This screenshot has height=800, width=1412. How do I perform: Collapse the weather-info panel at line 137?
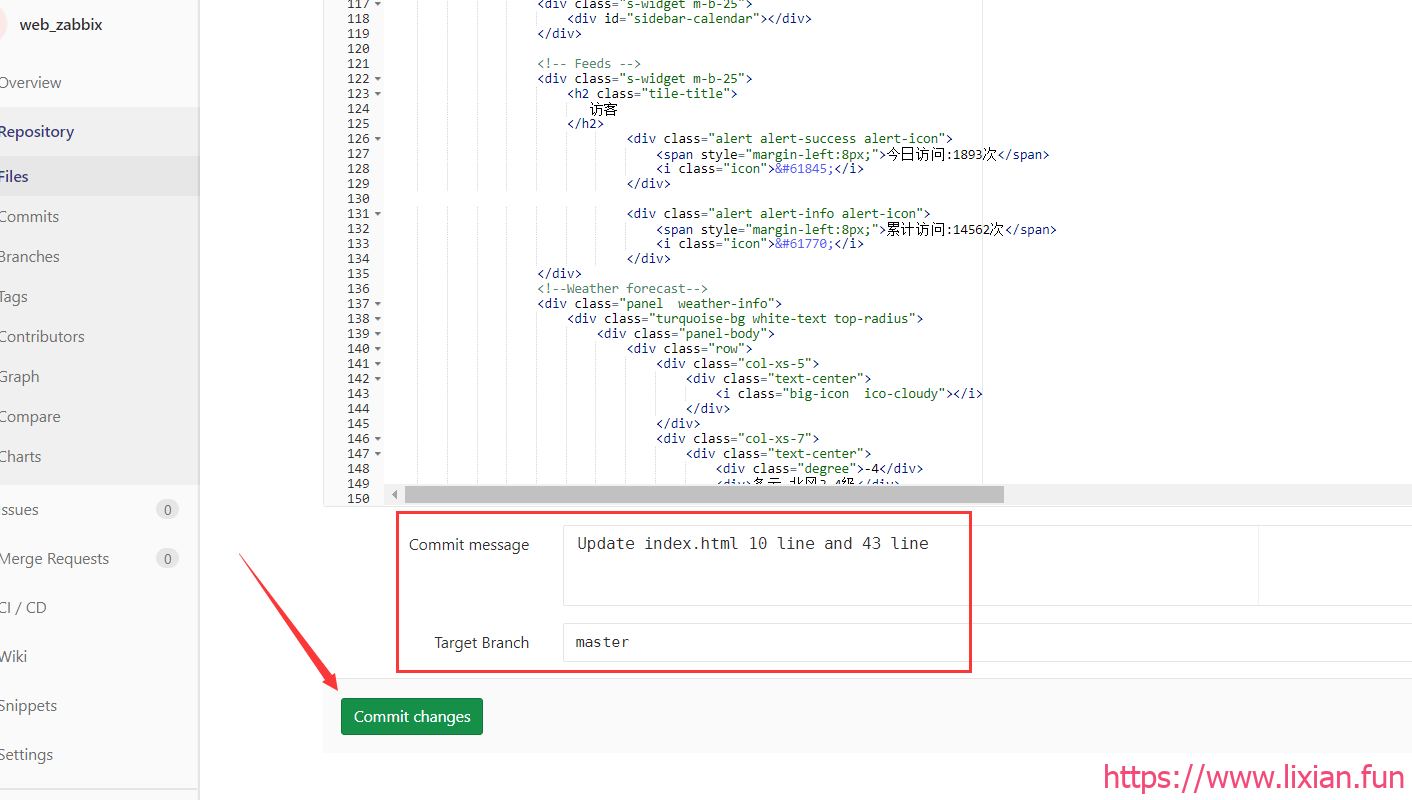[378, 304]
